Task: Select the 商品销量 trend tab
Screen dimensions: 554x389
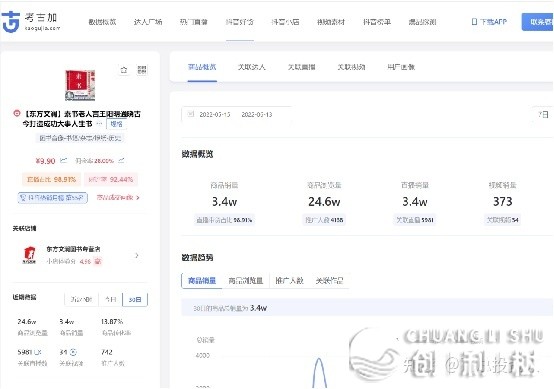Action: (x=202, y=281)
